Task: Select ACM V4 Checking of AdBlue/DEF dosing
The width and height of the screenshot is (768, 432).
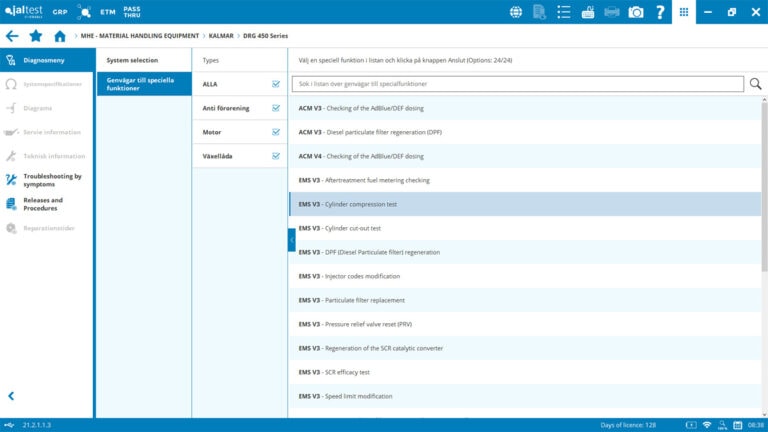Action: [x=525, y=156]
